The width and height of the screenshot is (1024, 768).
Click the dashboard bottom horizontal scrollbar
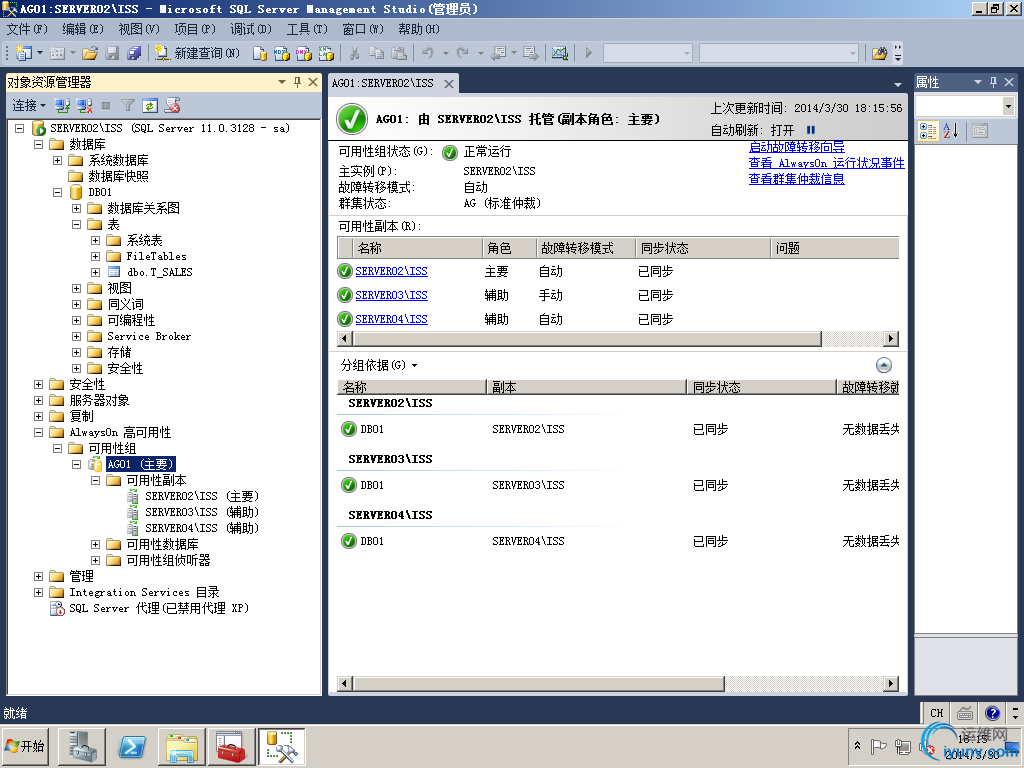tap(538, 683)
